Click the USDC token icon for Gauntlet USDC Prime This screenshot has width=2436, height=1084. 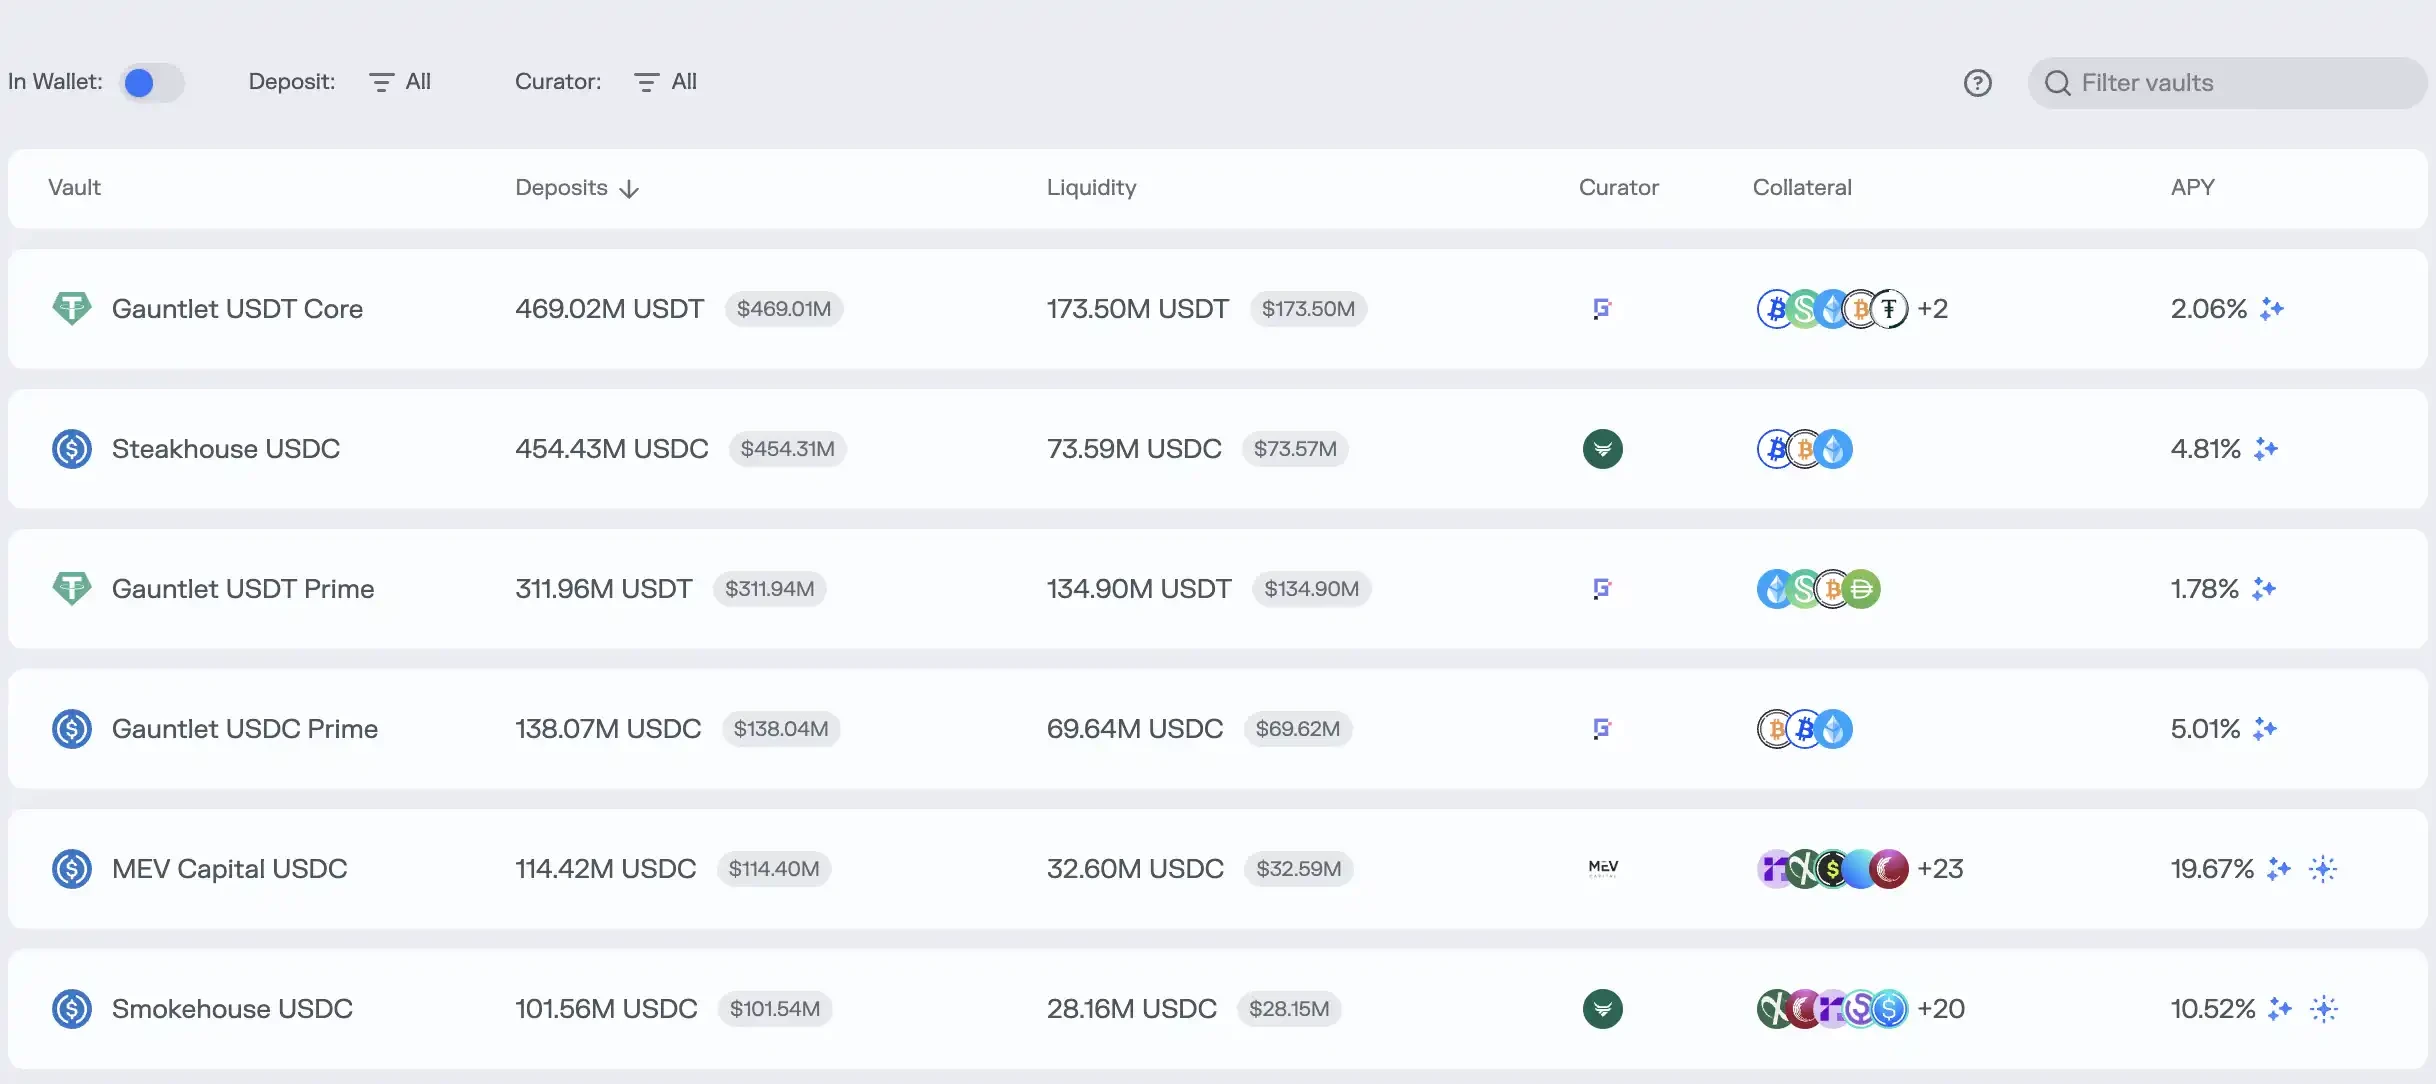pos(72,729)
